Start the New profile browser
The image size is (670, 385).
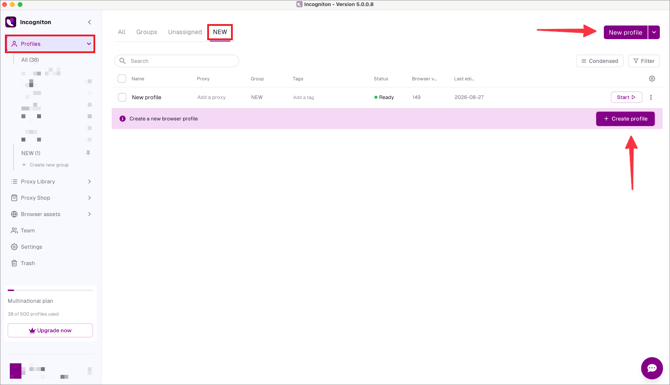(x=626, y=97)
